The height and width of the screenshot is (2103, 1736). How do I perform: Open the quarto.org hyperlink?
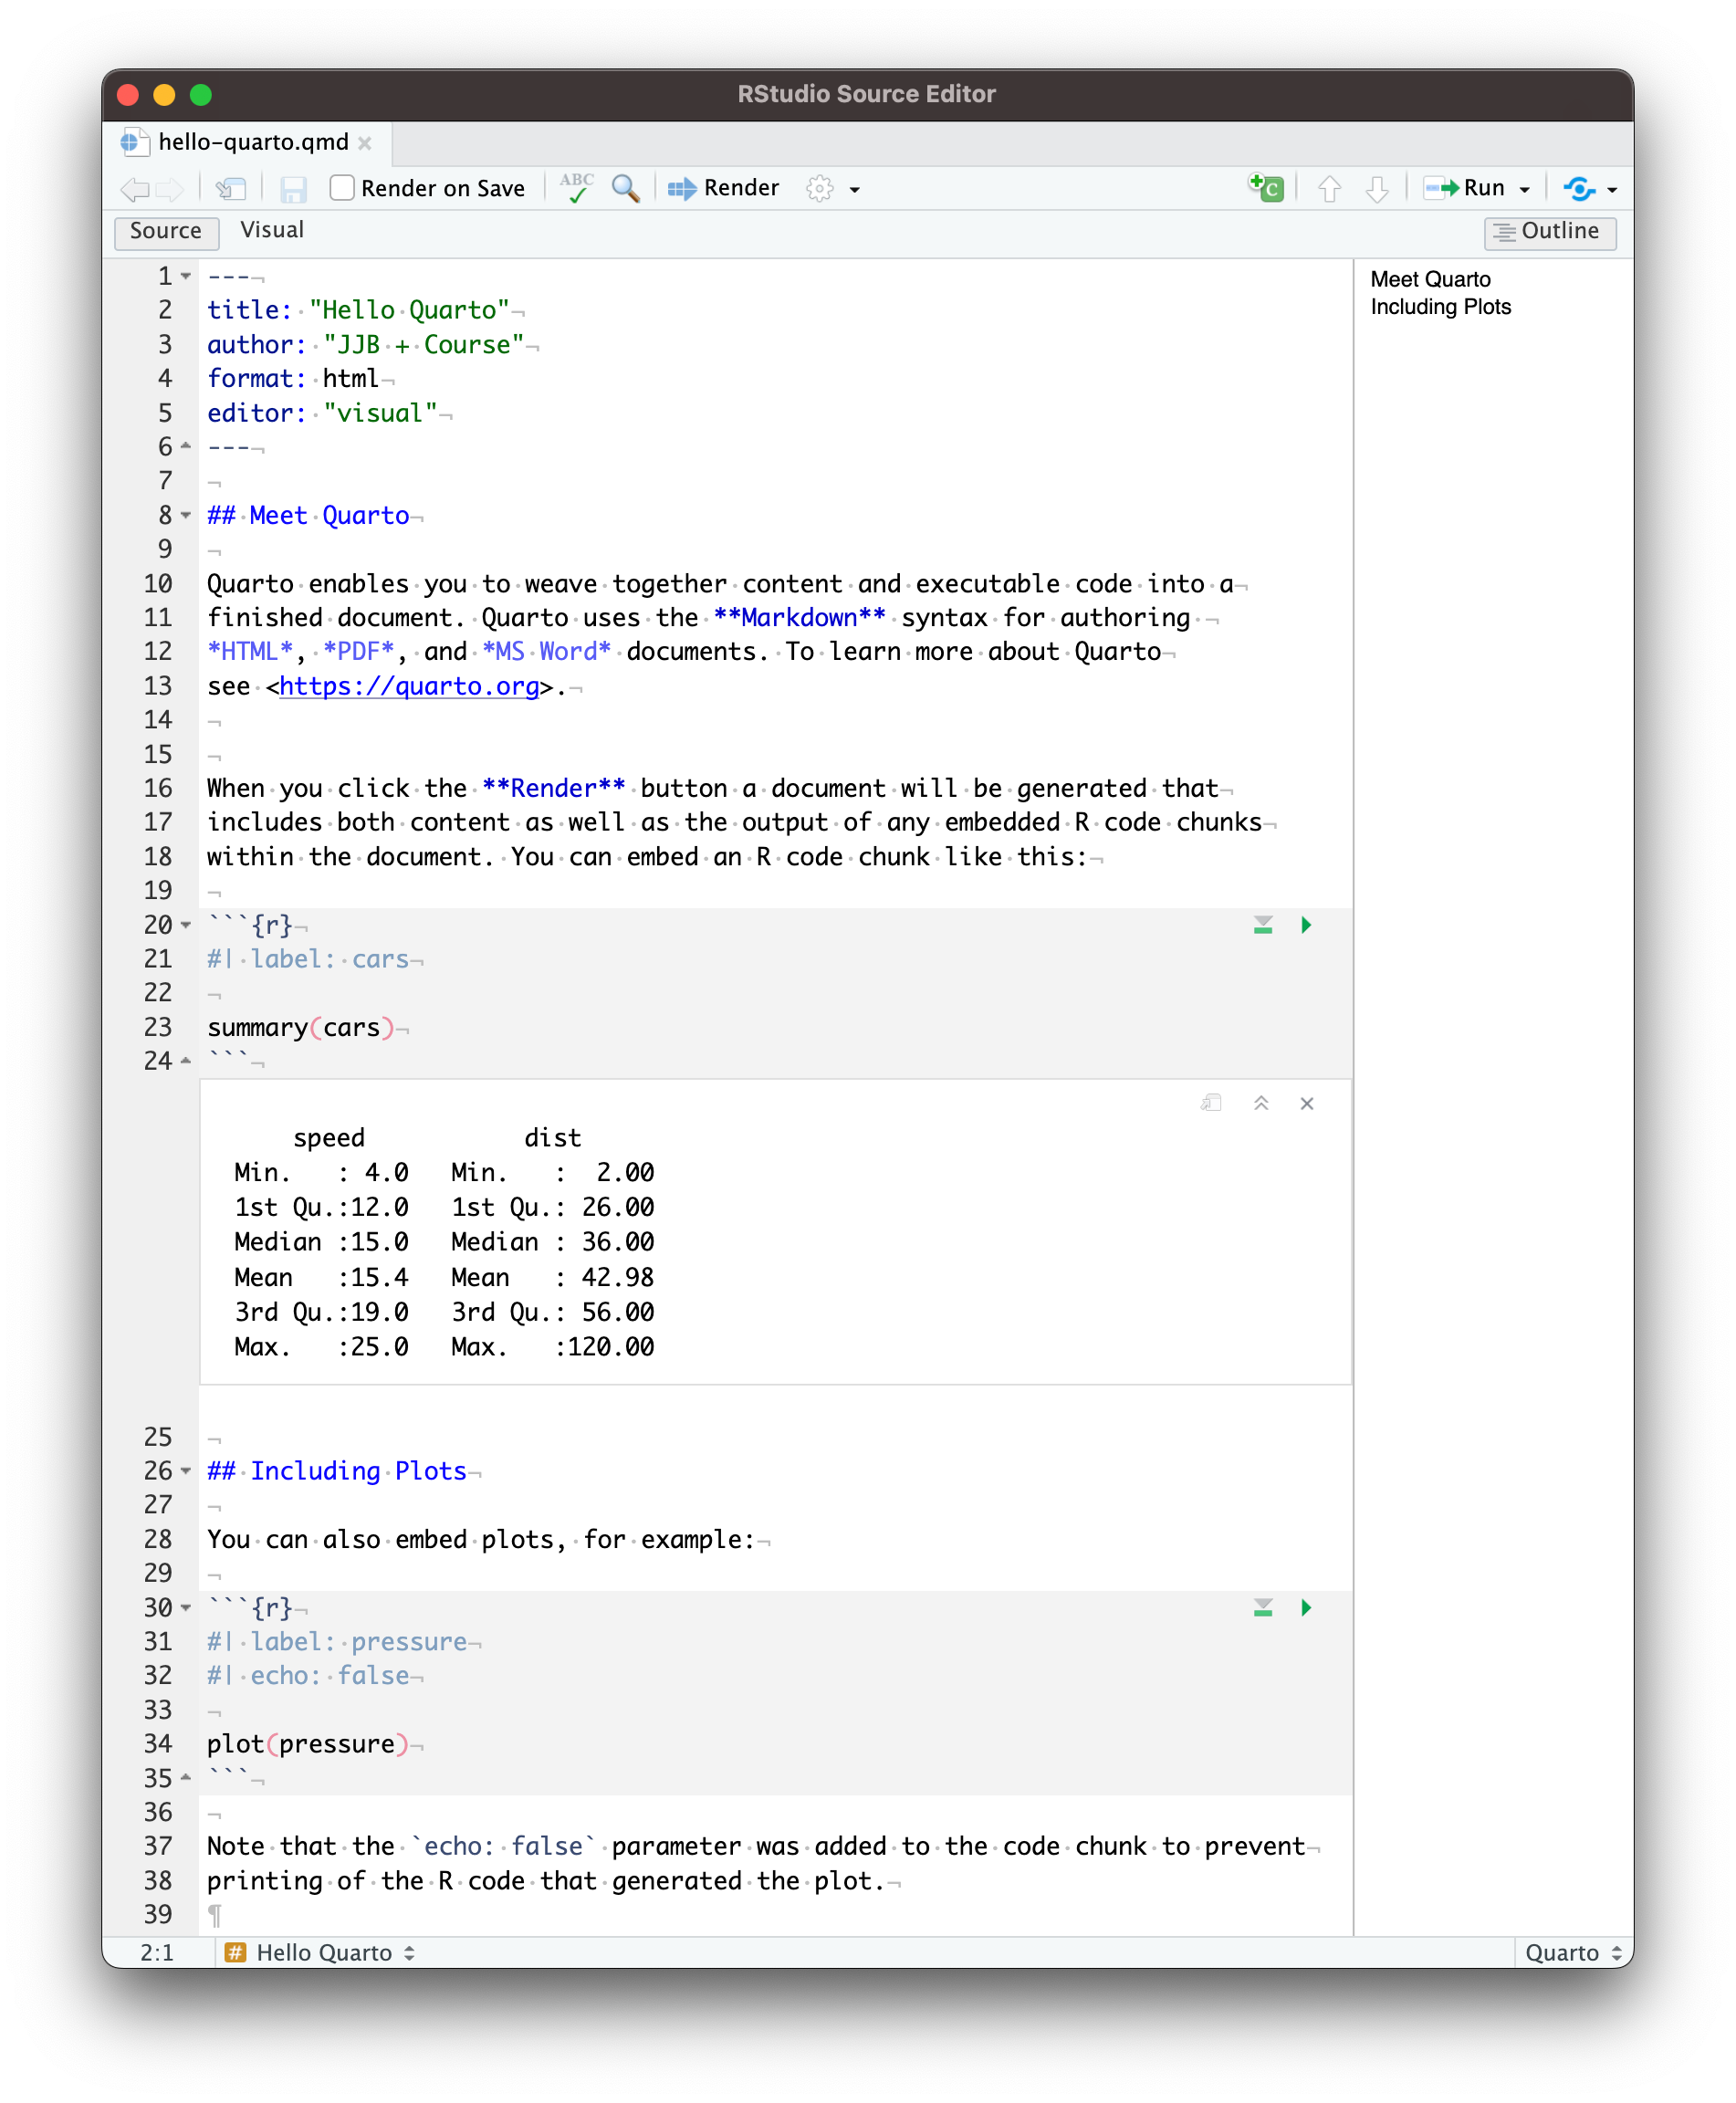point(408,686)
